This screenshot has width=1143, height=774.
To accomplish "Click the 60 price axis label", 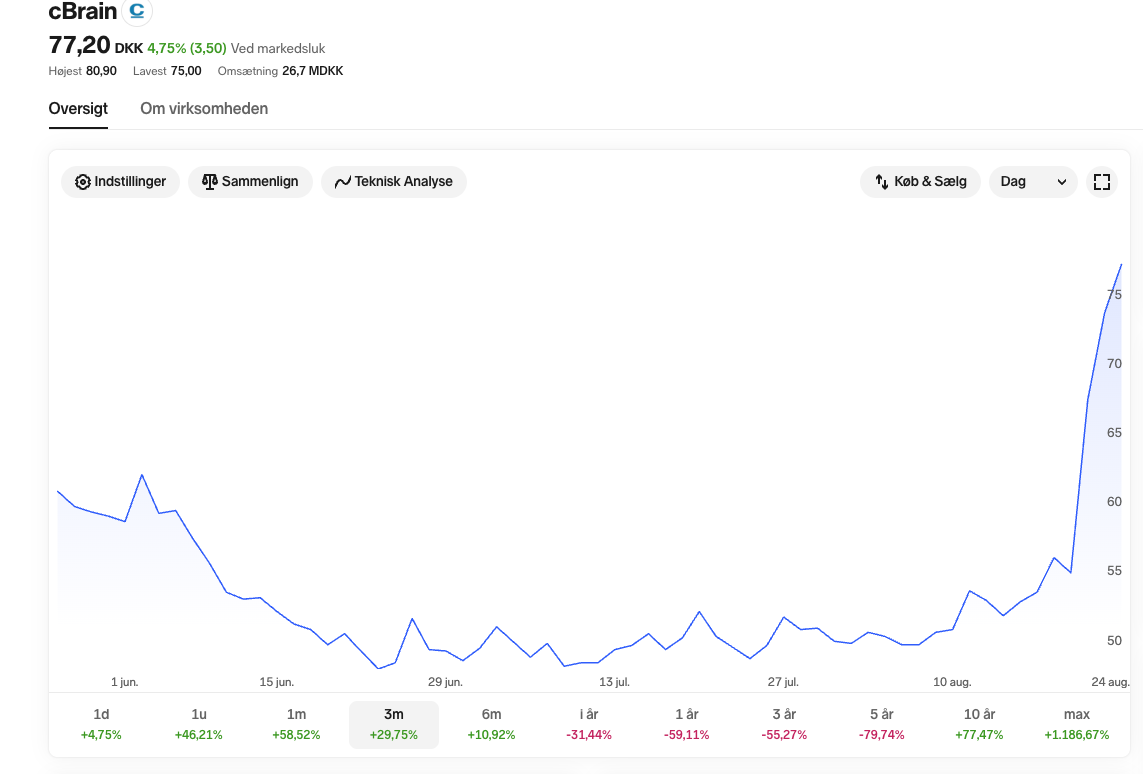I will 1114,502.
